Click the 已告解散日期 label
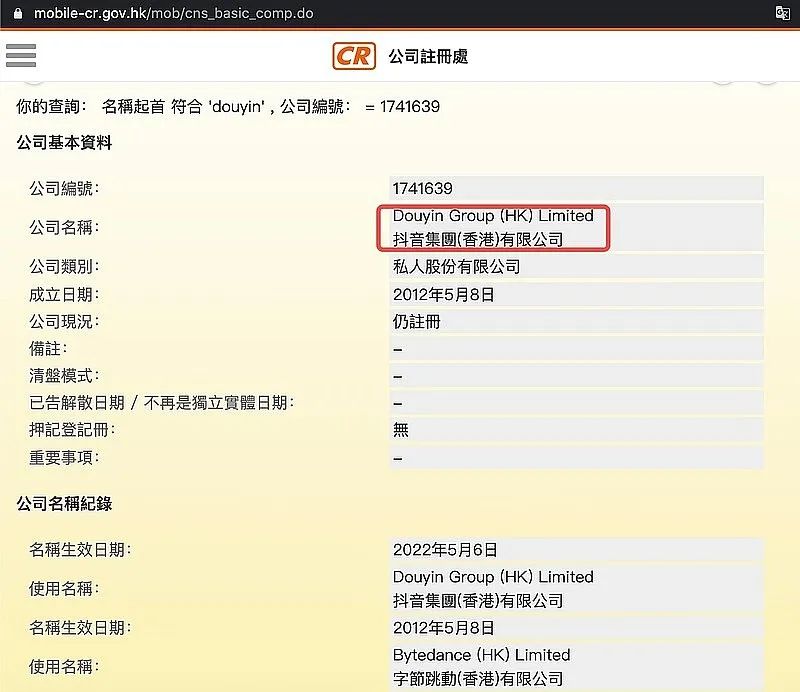 coord(161,403)
